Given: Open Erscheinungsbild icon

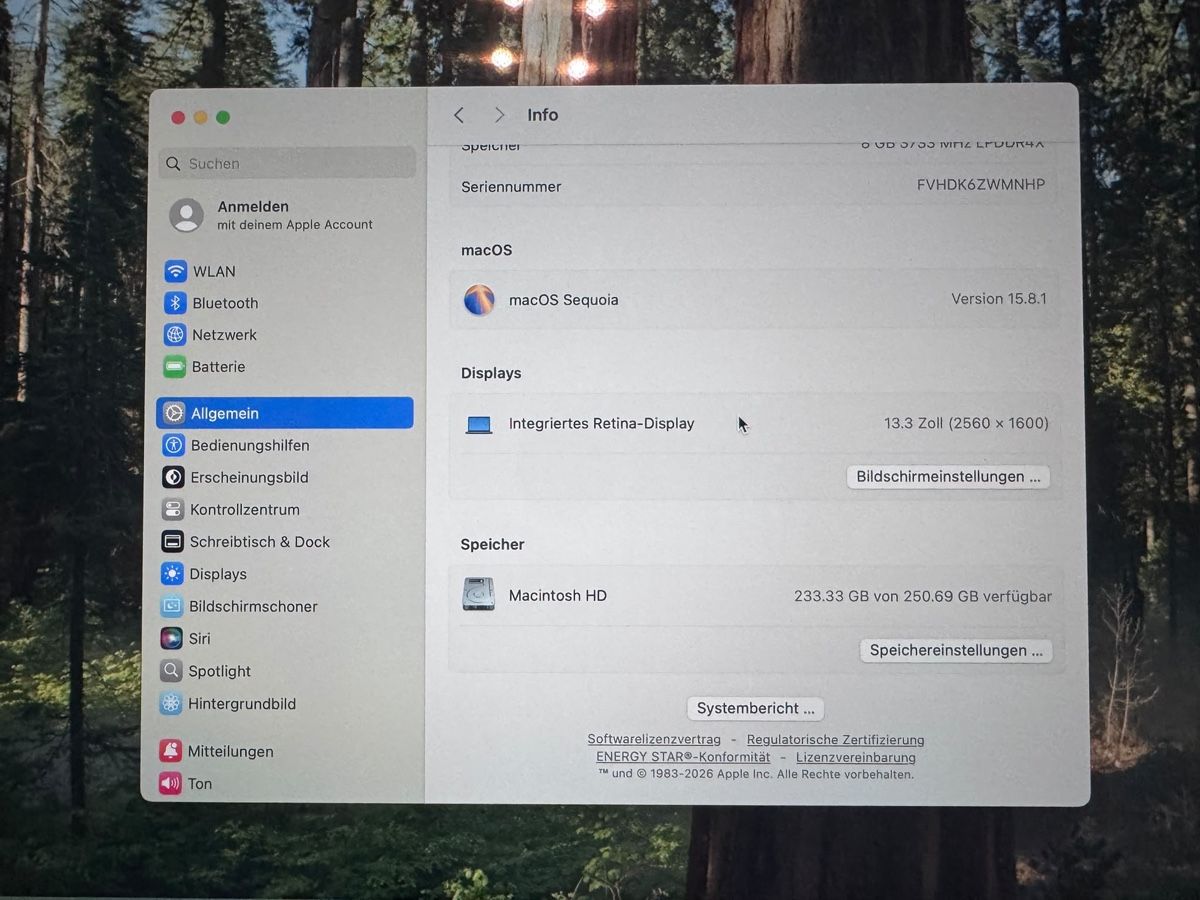Looking at the screenshot, I should [x=173, y=477].
